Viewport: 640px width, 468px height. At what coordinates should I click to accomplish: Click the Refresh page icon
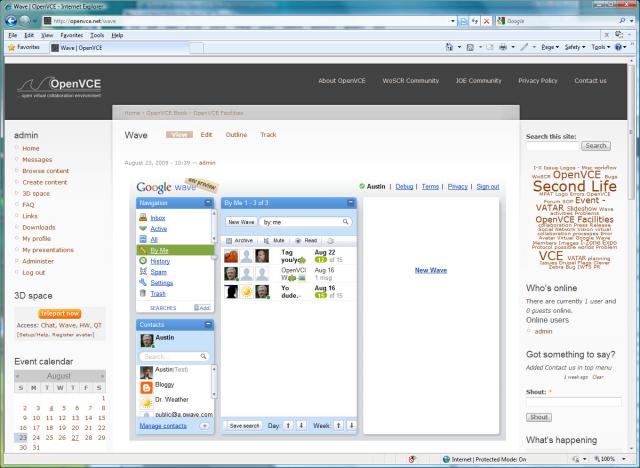[475, 21]
